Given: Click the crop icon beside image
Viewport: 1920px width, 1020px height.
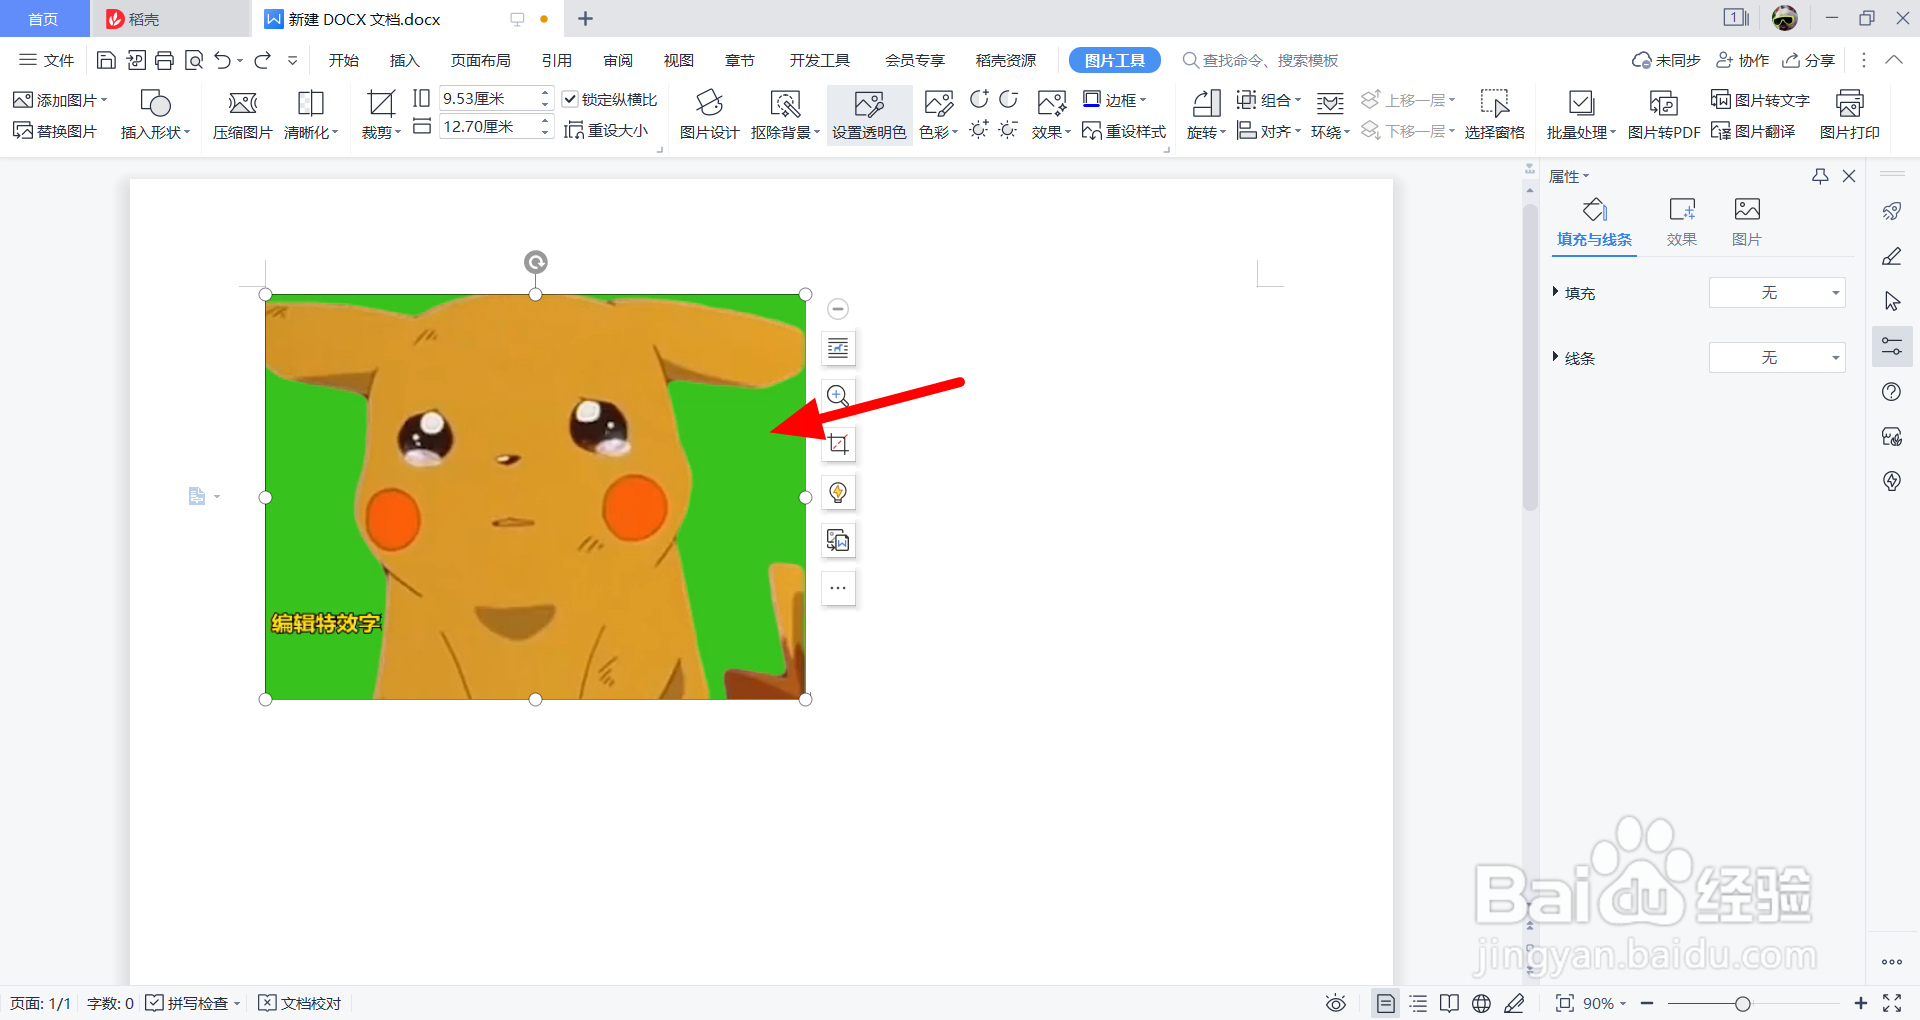Looking at the screenshot, I should [x=838, y=444].
